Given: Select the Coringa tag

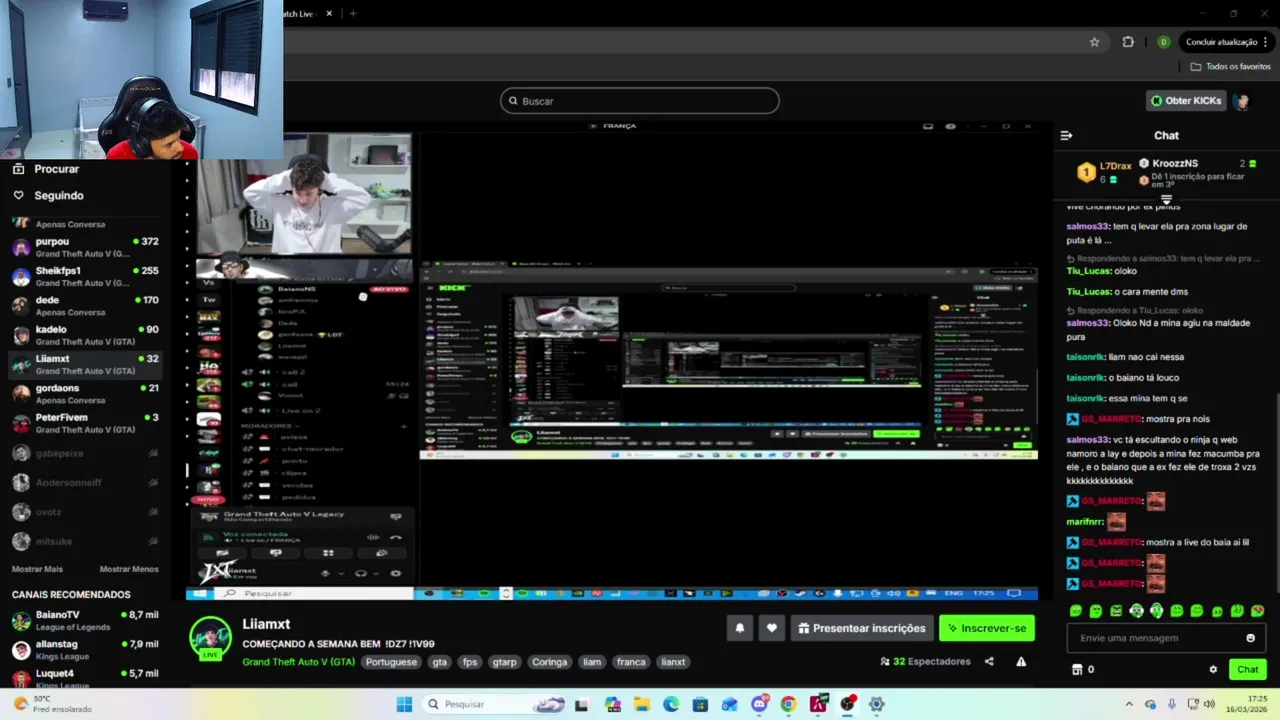Looking at the screenshot, I should pyautogui.click(x=550, y=662).
